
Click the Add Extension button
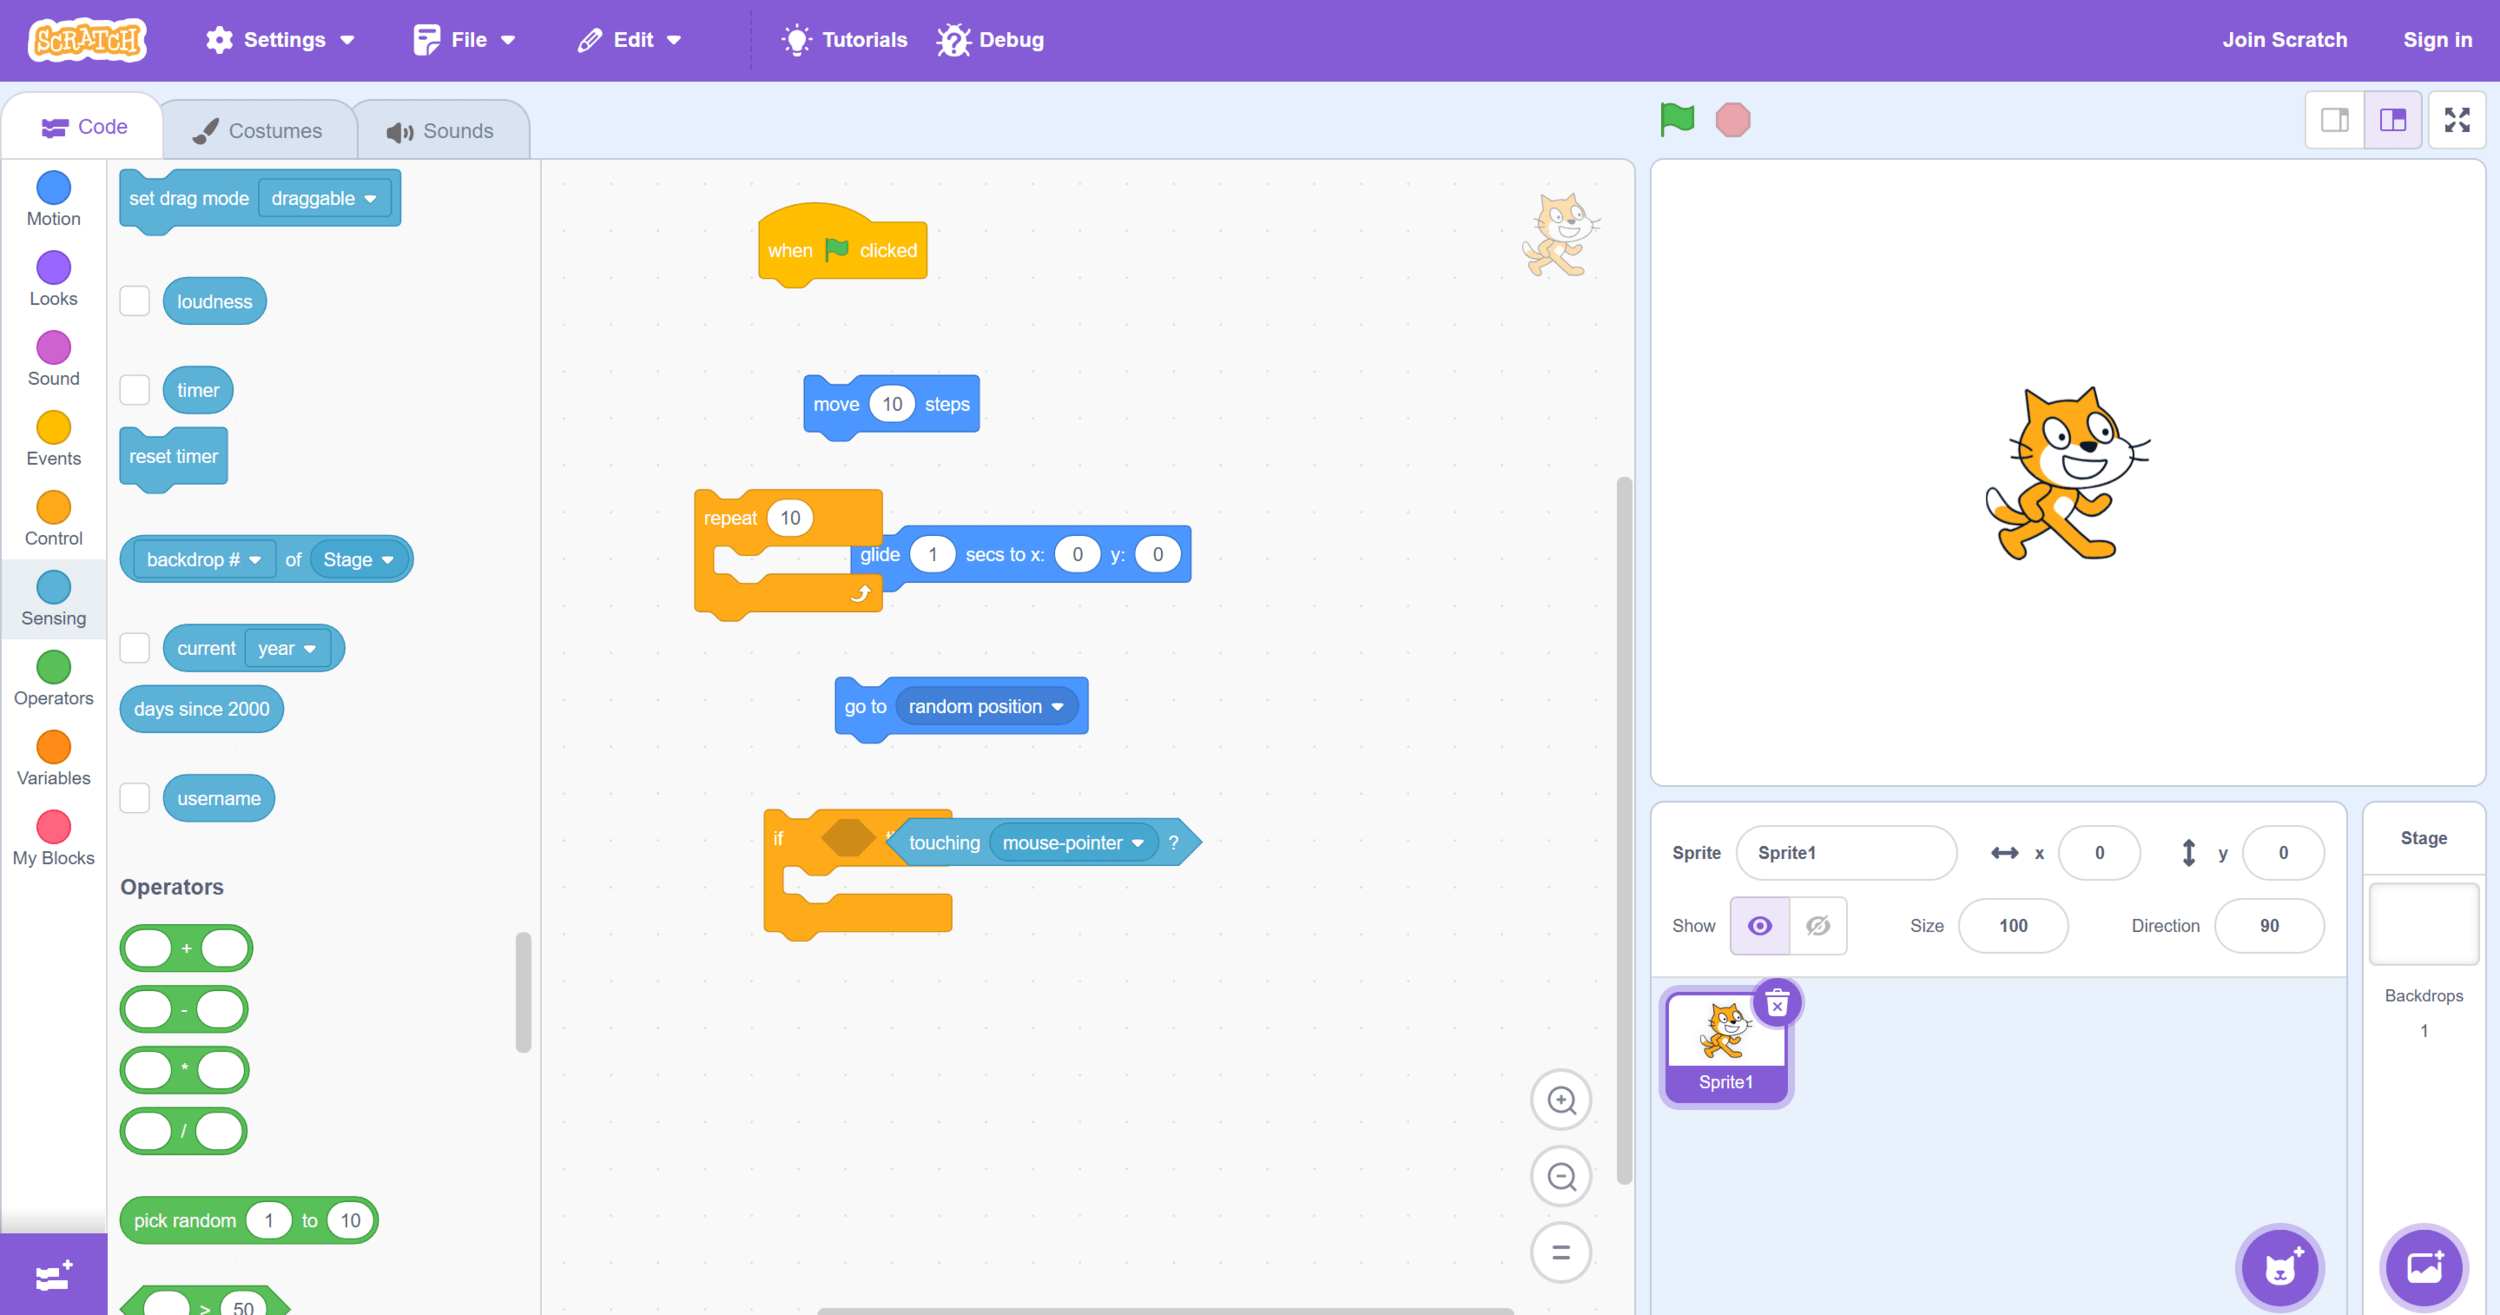[x=53, y=1275]
